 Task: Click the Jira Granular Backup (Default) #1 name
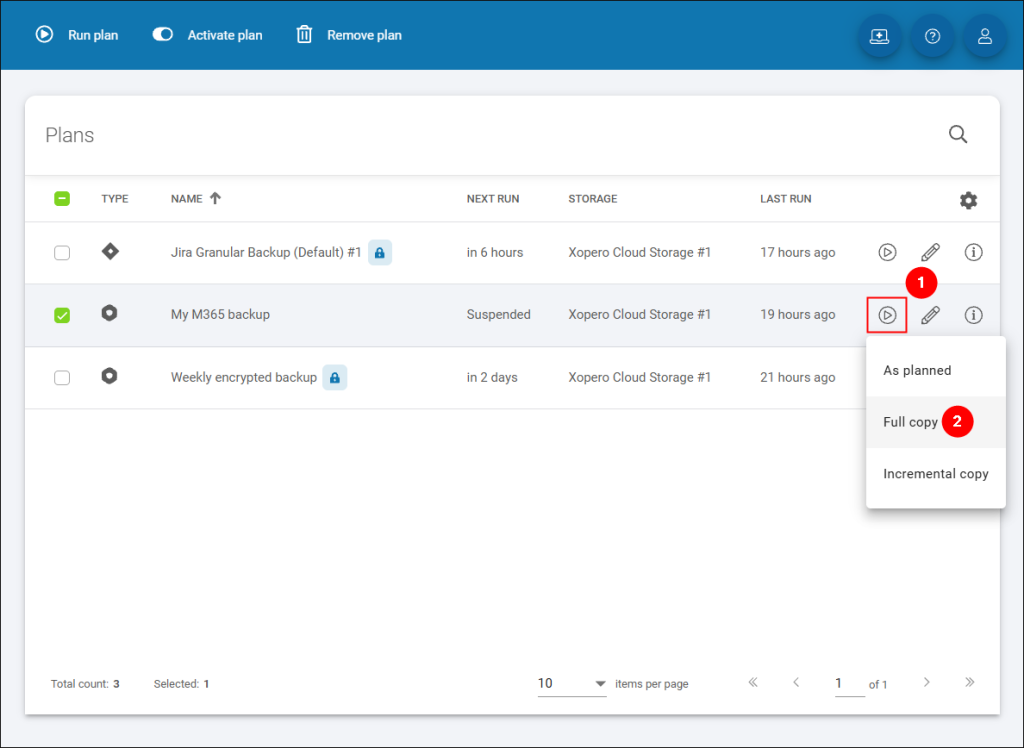266,252
